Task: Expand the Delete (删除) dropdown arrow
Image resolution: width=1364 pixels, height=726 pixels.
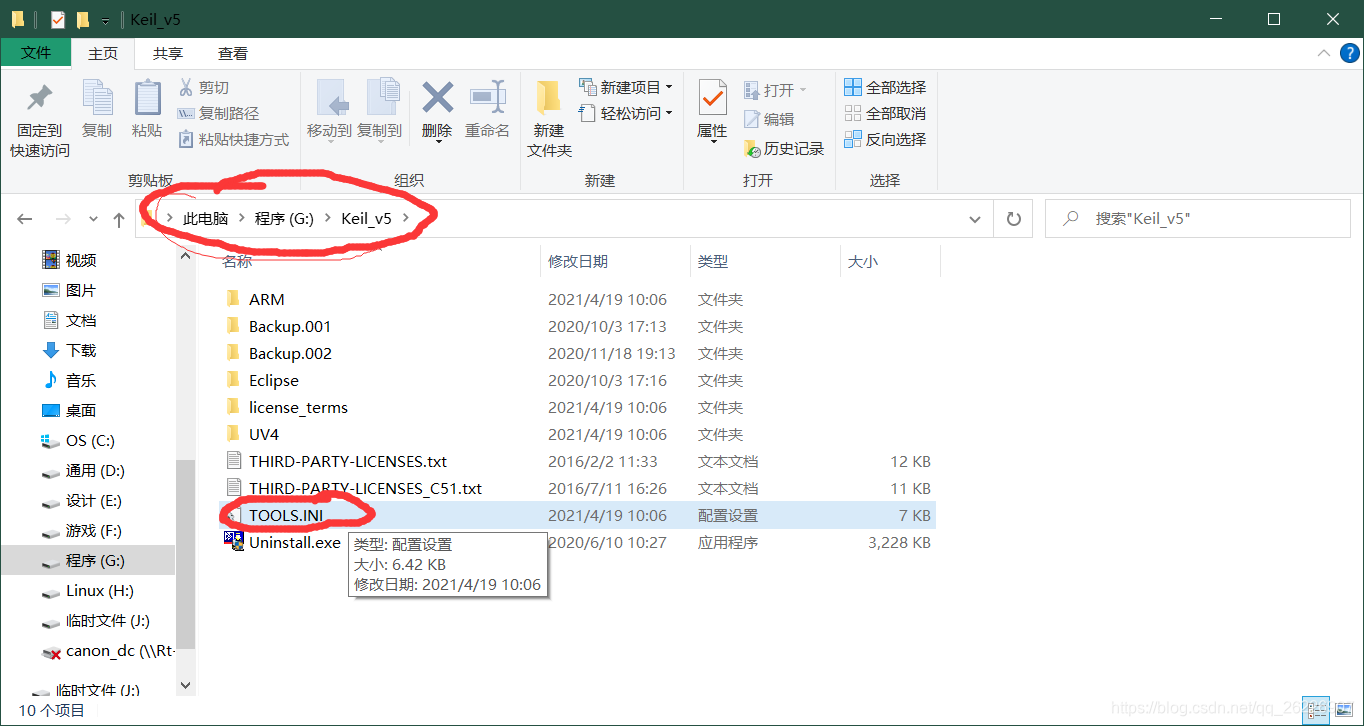Action: 438,141
